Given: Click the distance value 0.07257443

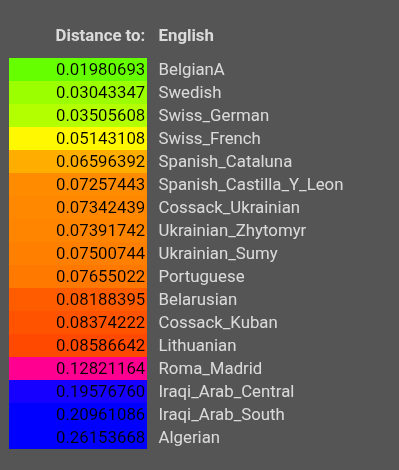Looking at the screenshot, I should (x=78, y=185).
